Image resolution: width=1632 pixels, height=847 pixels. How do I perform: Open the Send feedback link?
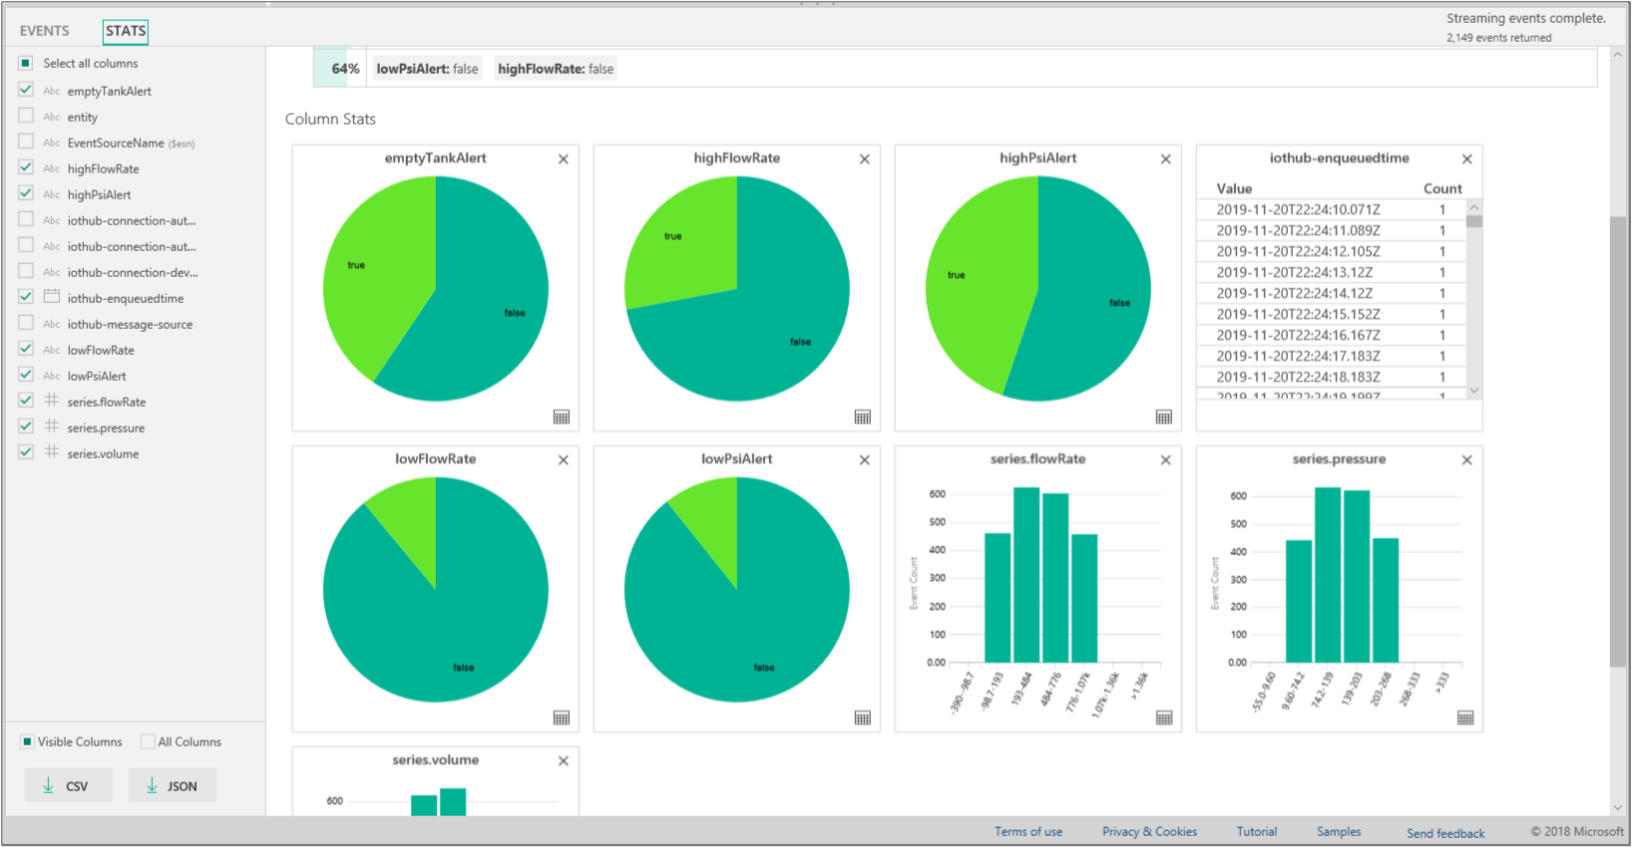click(1446, 833)
